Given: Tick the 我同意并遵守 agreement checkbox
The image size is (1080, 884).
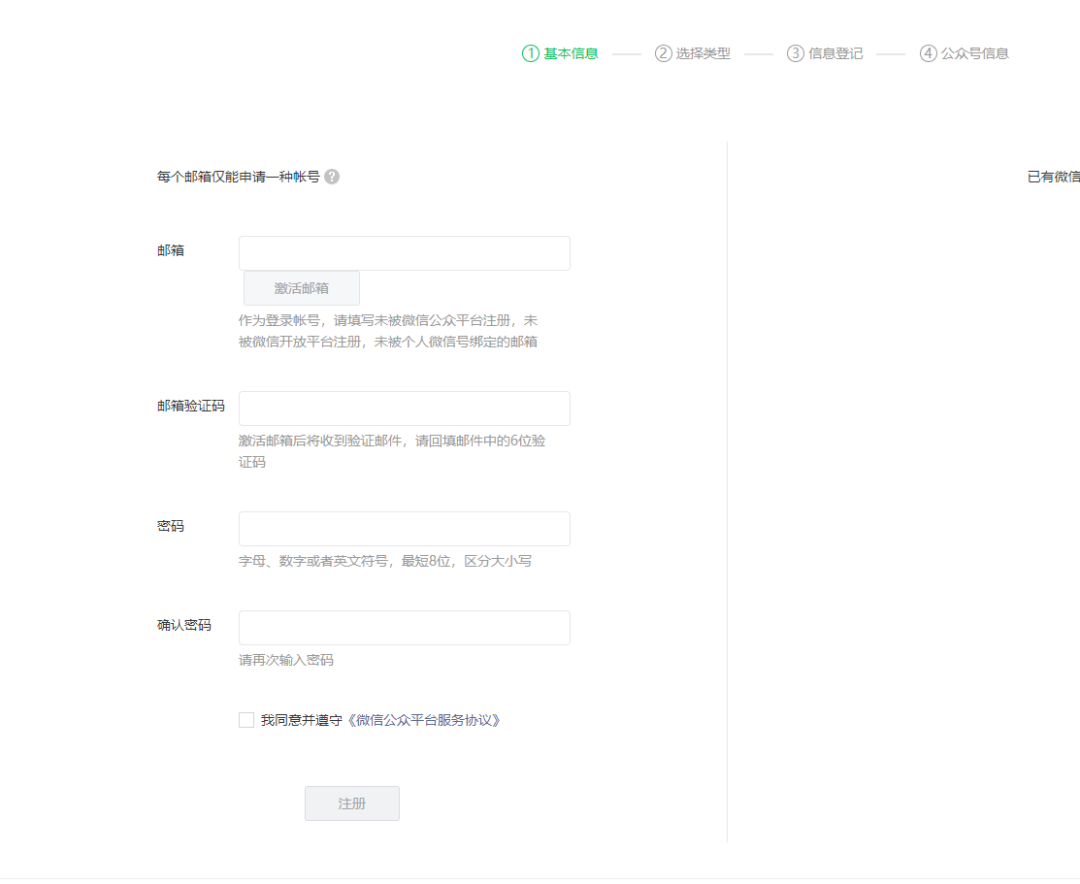Looking at the screenshot, I should tap(246, 720).
